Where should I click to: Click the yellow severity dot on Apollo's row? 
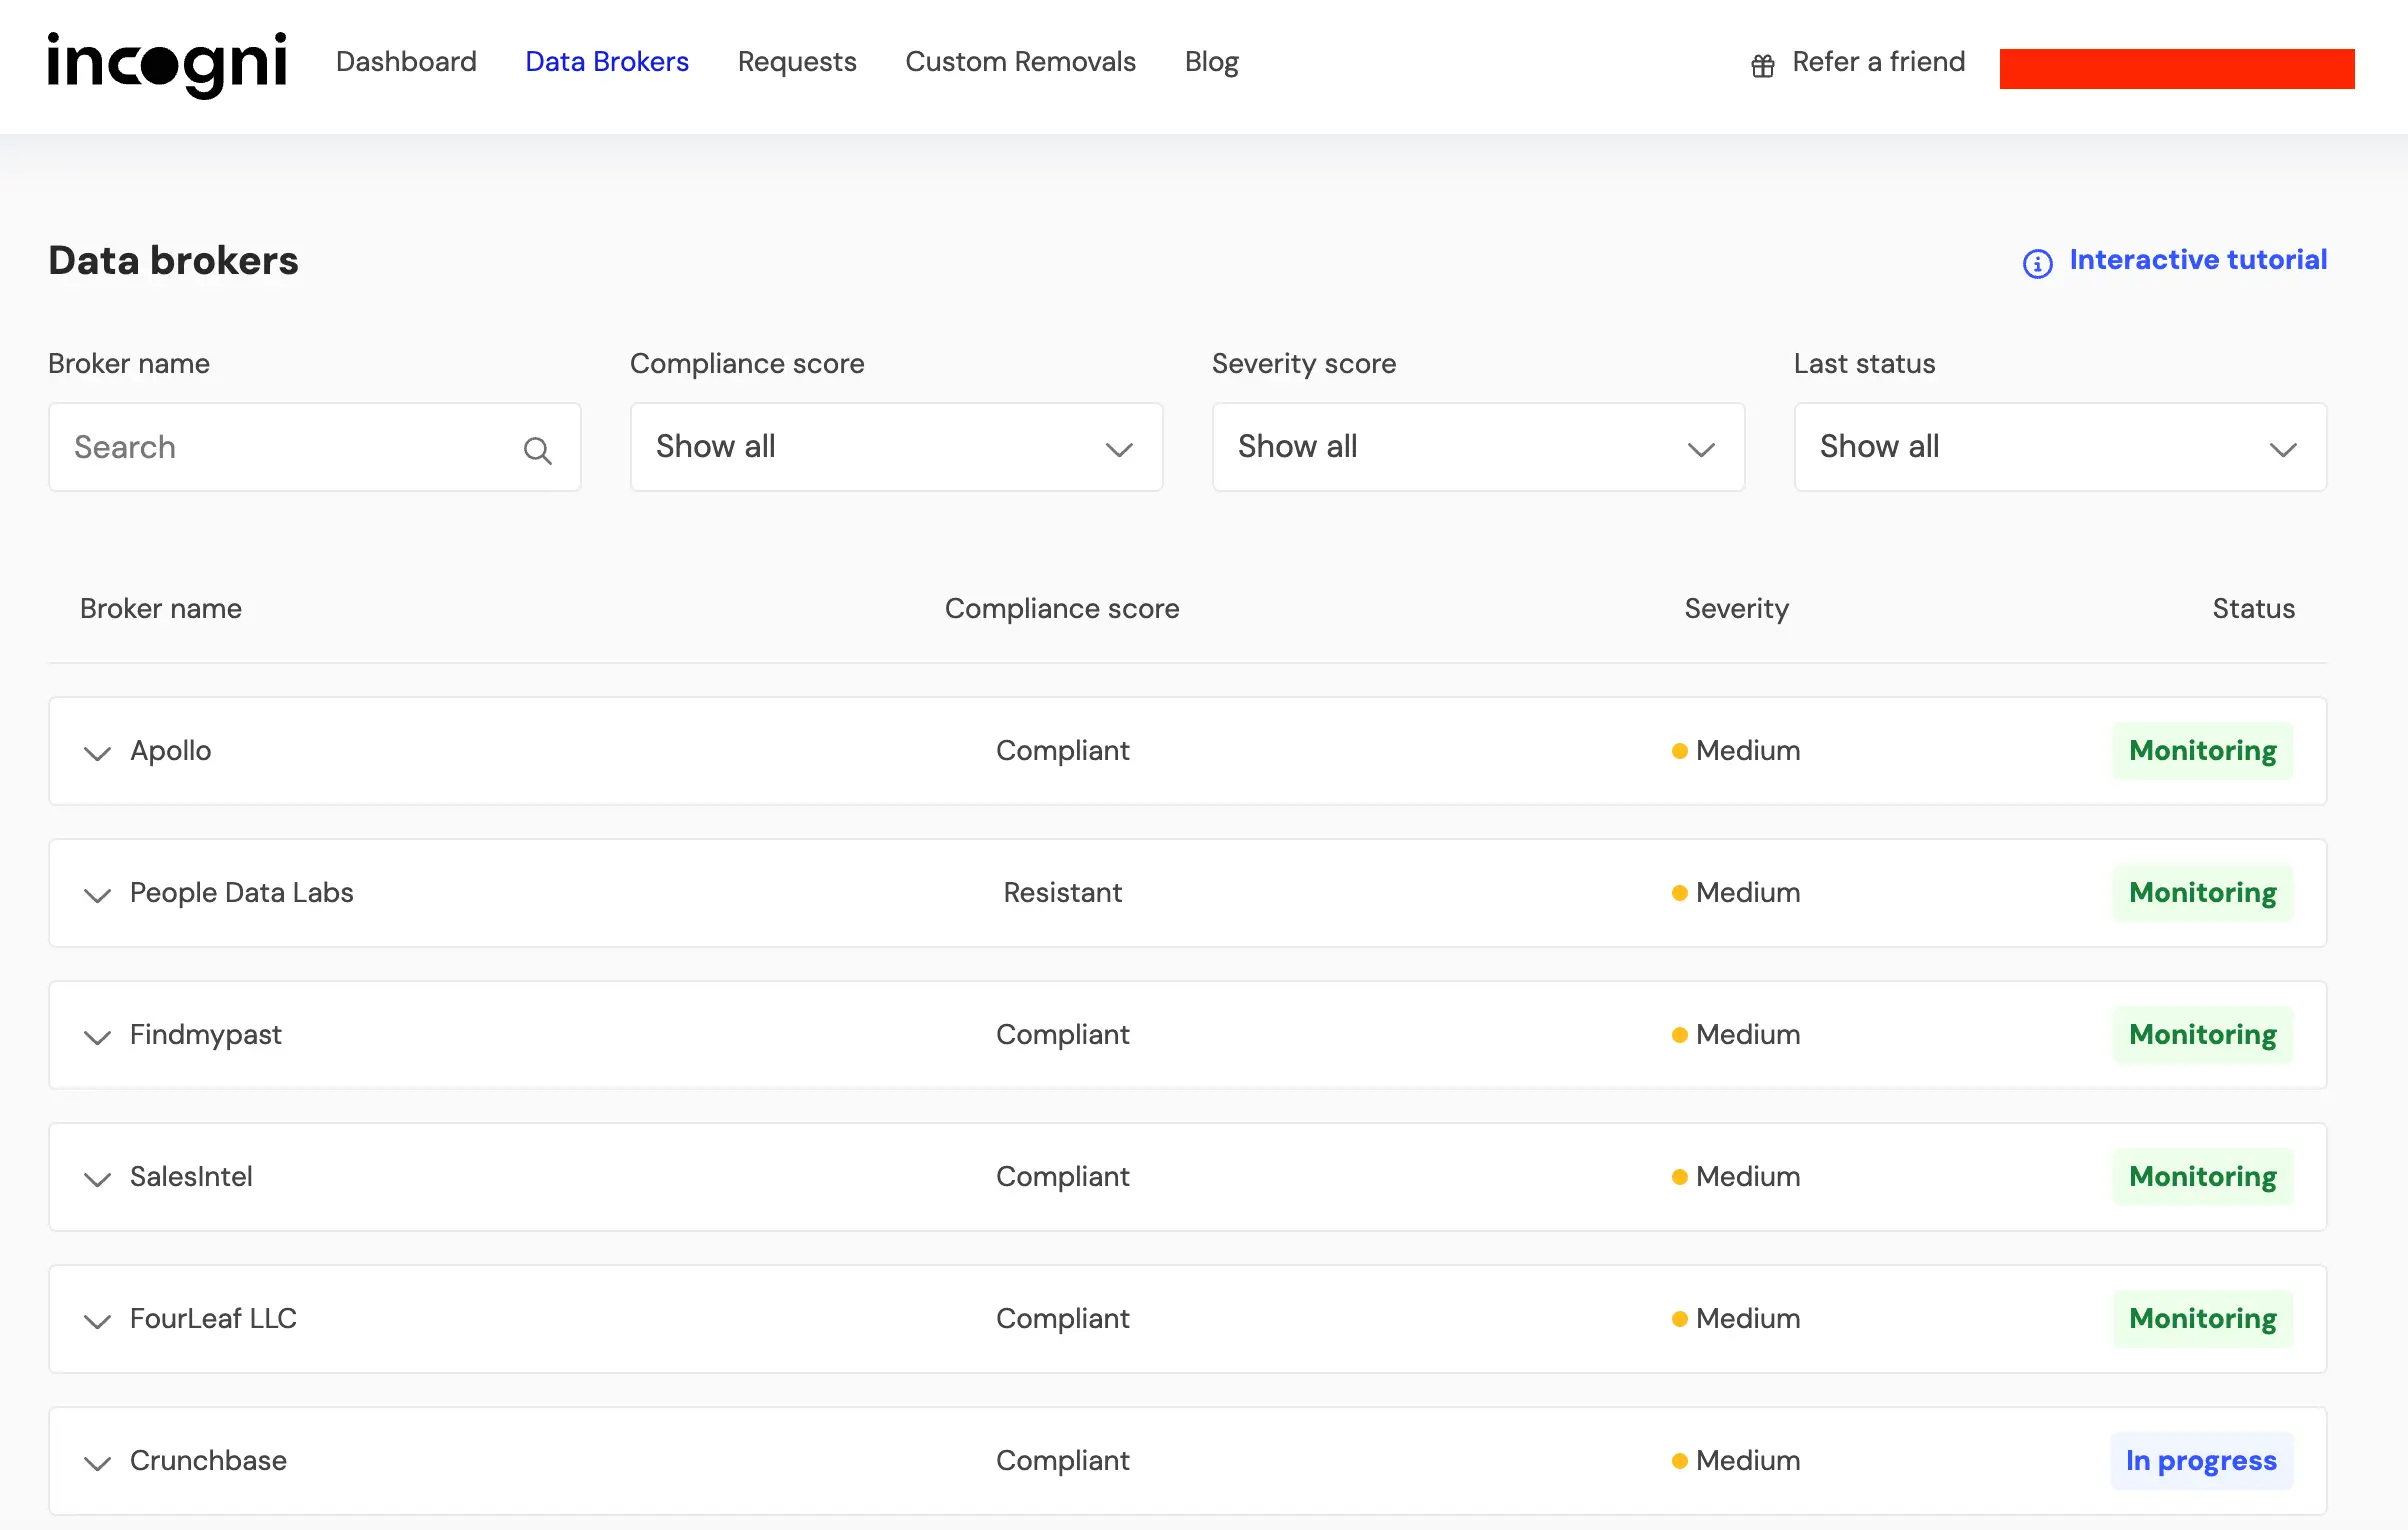[x=1678, y=750]
